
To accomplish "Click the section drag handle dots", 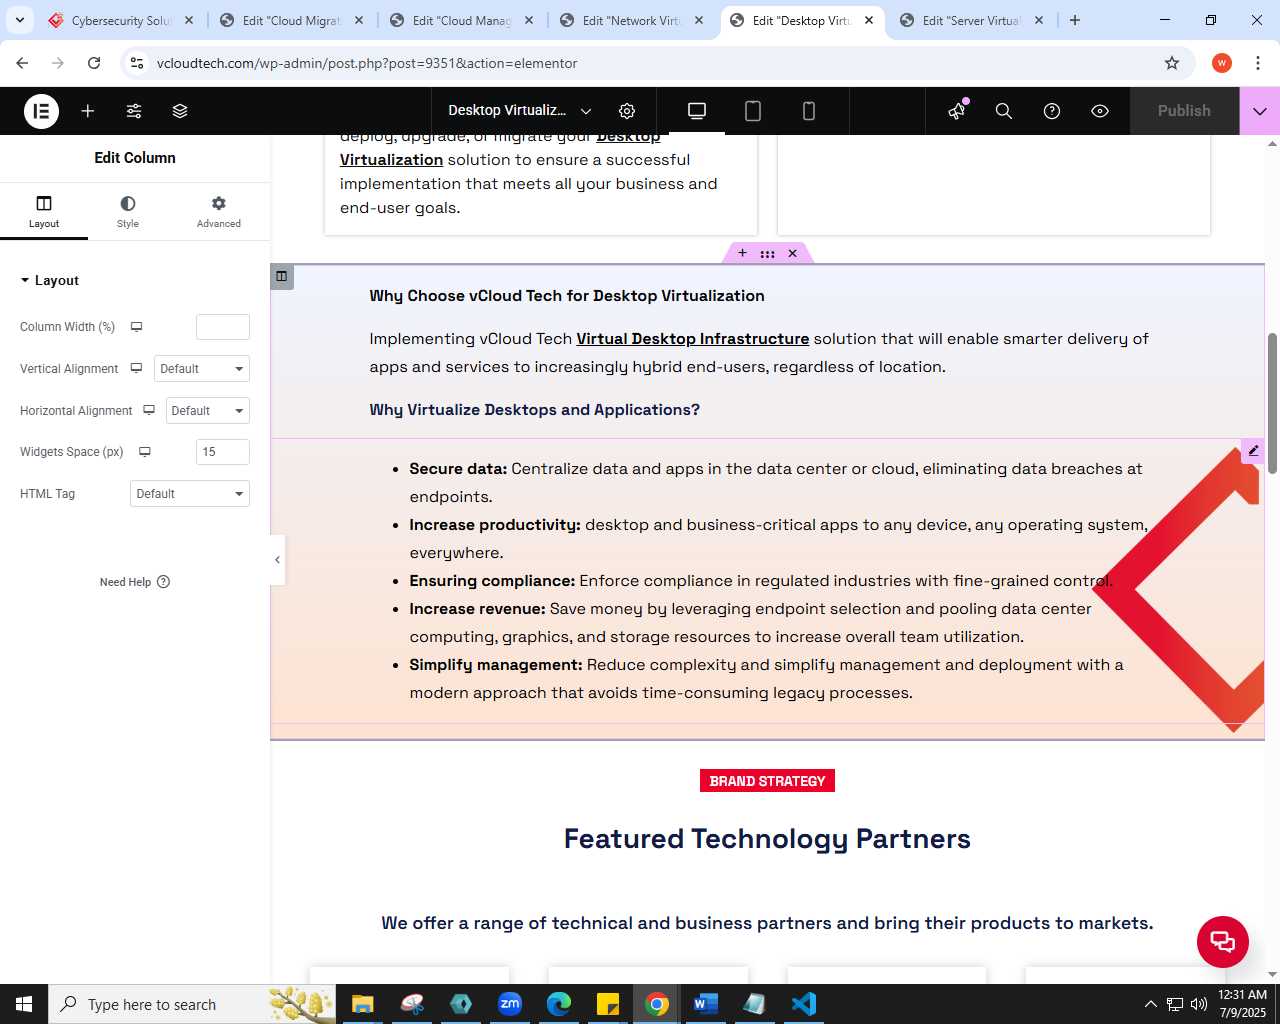I will coord(767,253).
